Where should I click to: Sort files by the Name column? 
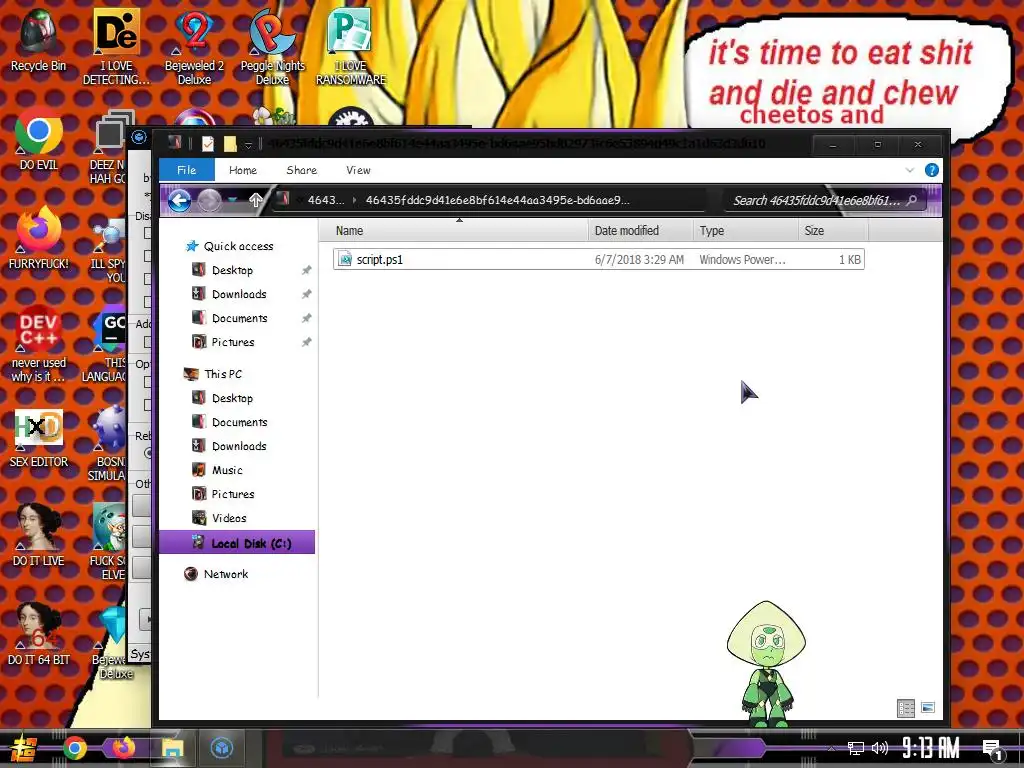[454, 231]
